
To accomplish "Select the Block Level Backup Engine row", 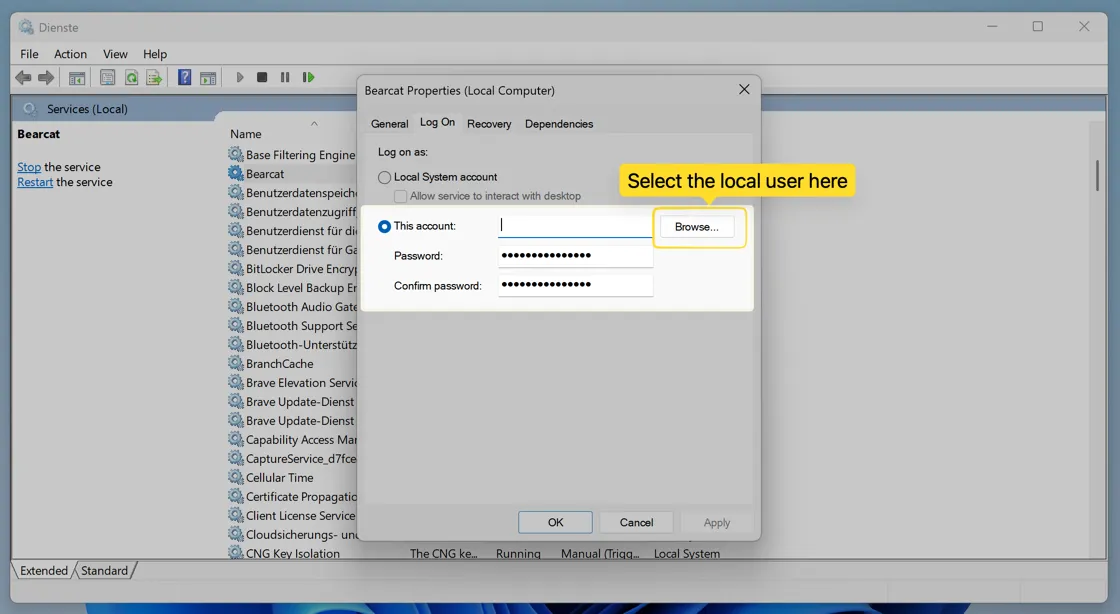I will 292,288.
